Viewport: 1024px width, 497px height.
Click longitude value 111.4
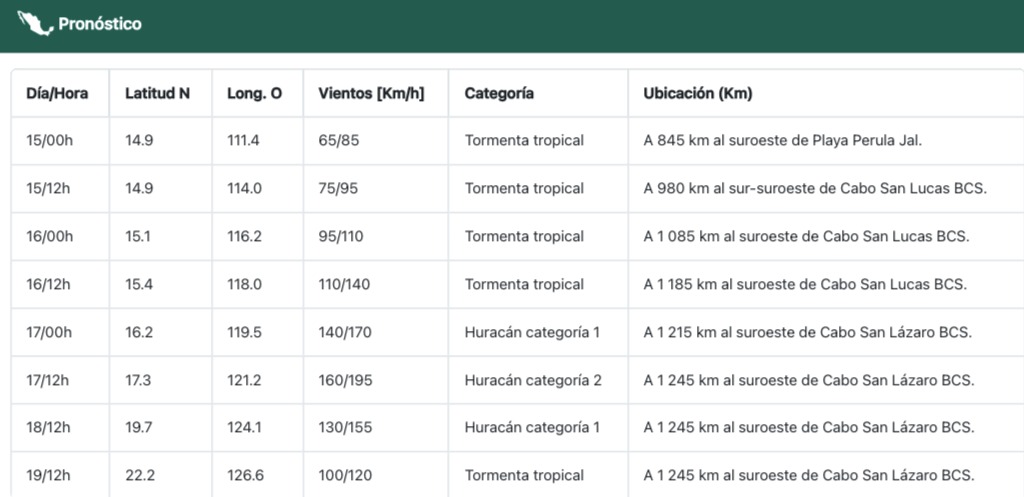pos(244,140)
